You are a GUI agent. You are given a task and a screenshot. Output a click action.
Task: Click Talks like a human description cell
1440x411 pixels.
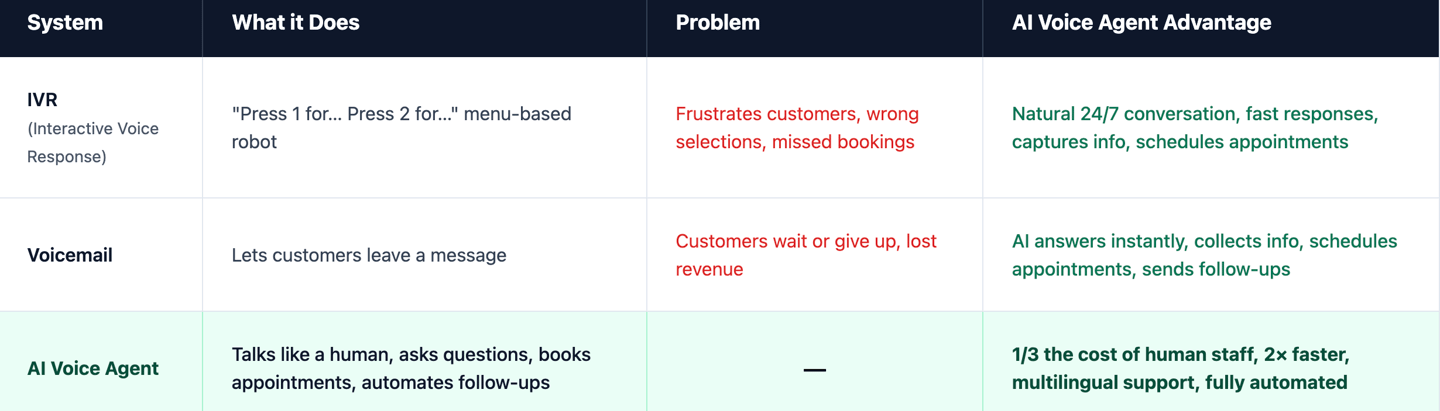click(411, 368)
